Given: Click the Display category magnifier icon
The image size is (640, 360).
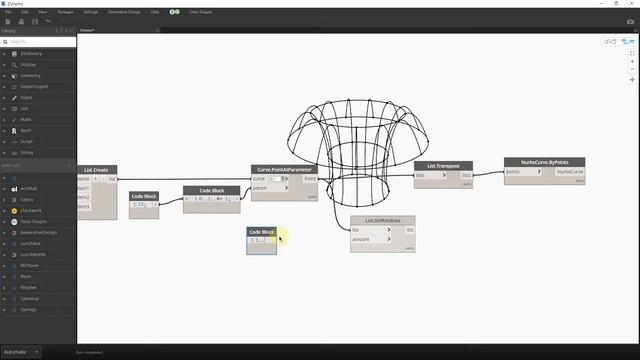Looking at the screenshot, I should [14, 65].
